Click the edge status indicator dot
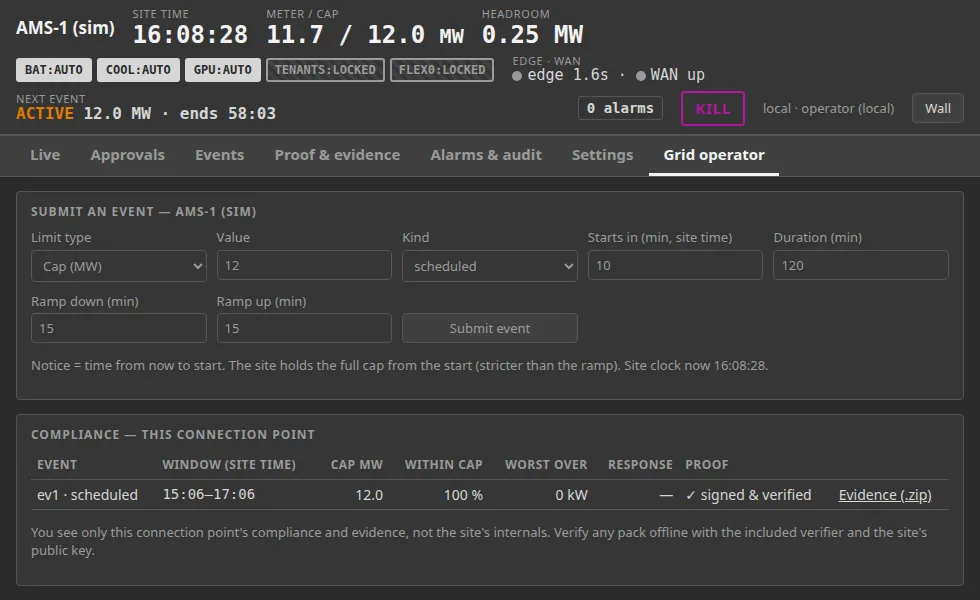Viewport: 980px width, 600px height. pos(517,76)
